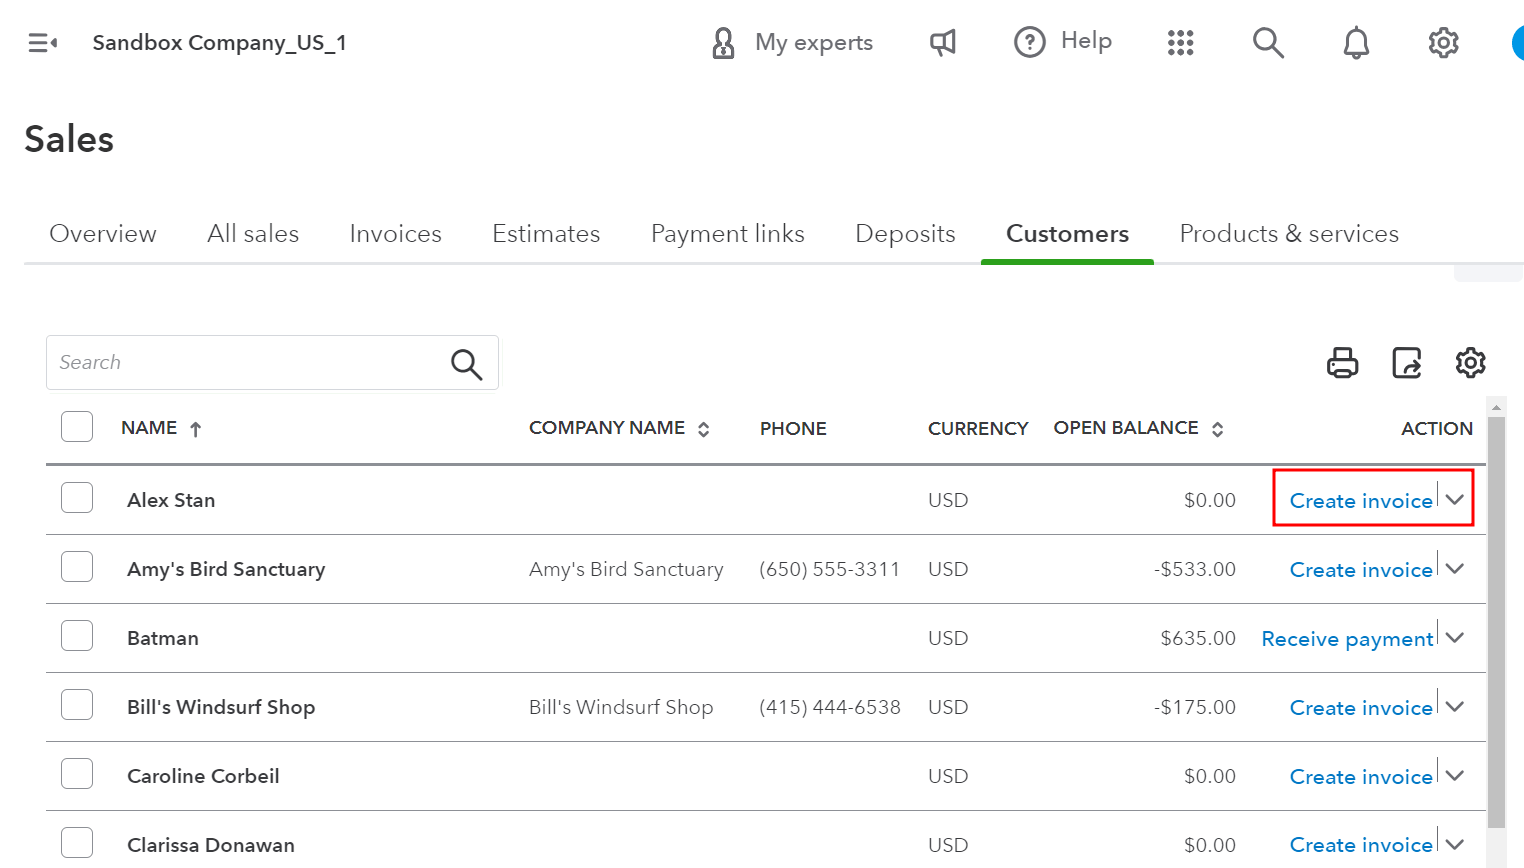The image size is (1524, 868).
Task: Export the customer list
Action: 1407,362
